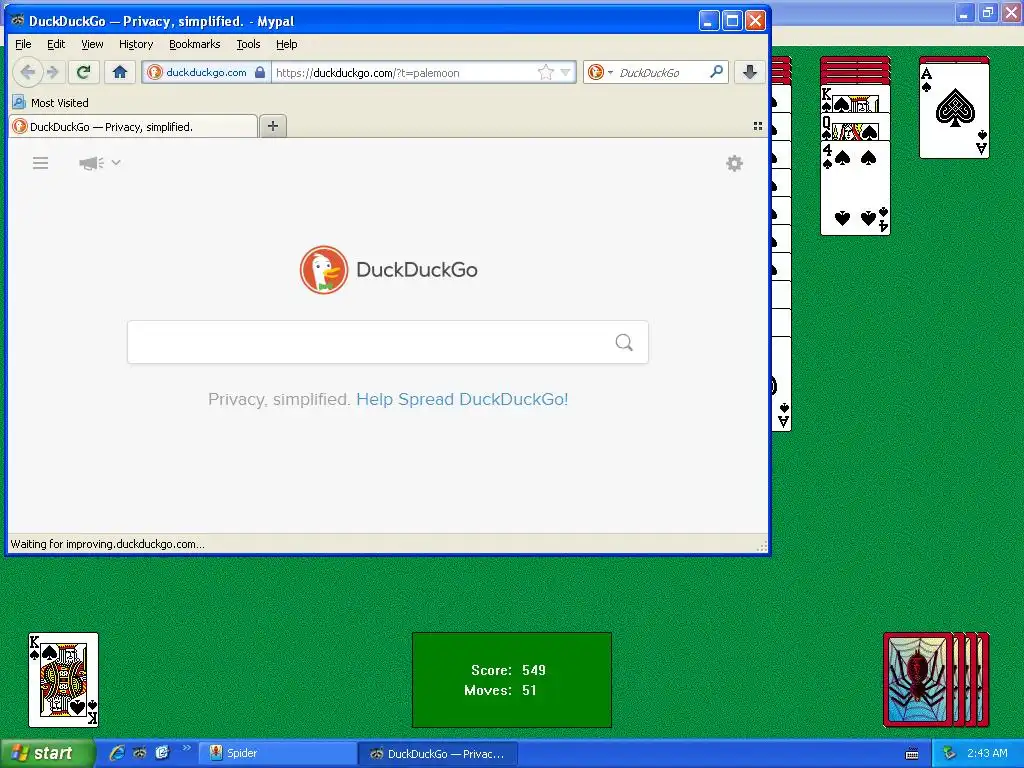
Task: Open DuckDuckGo hamburger menu
Action: point(40,163)
